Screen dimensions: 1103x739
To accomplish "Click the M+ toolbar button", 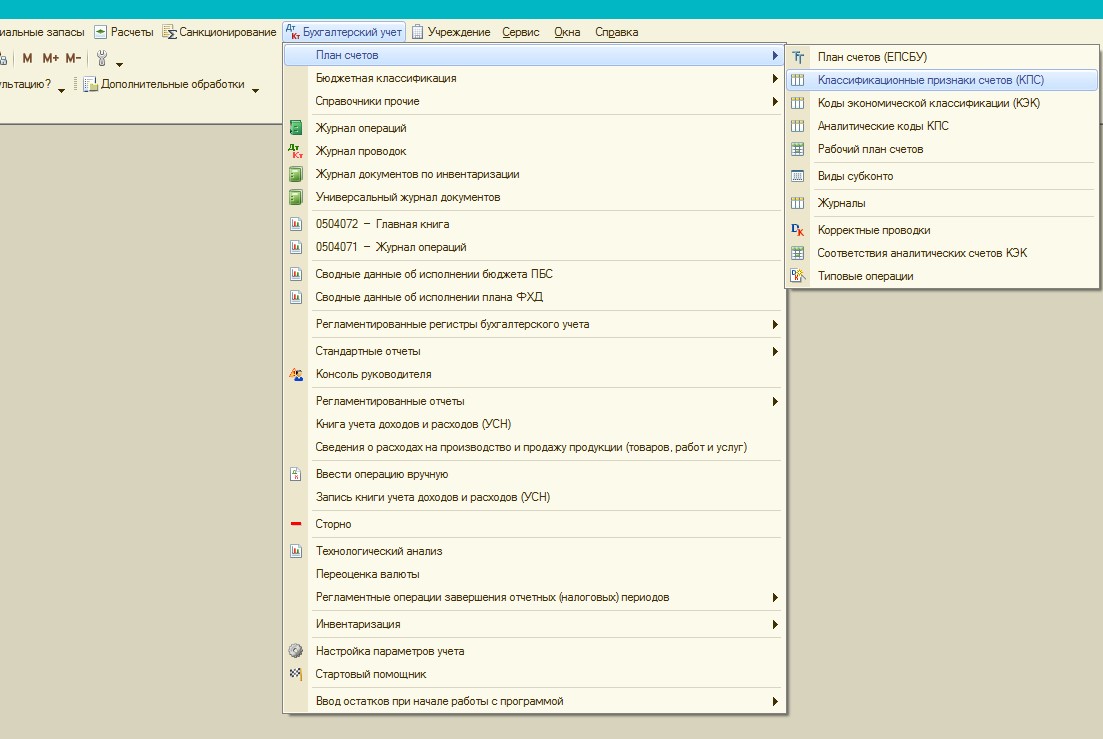I will point(50,58).
